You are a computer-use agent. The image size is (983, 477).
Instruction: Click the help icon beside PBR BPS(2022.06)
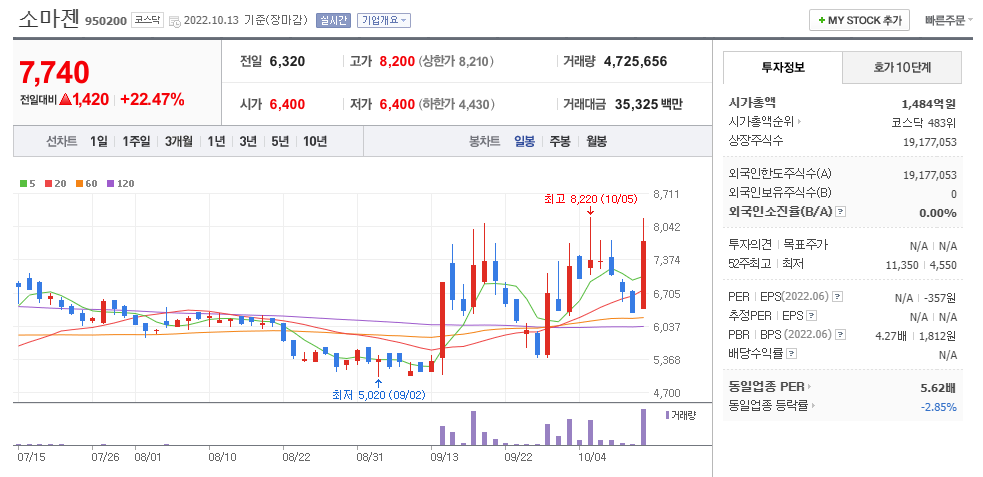click(x=841, y=334)
